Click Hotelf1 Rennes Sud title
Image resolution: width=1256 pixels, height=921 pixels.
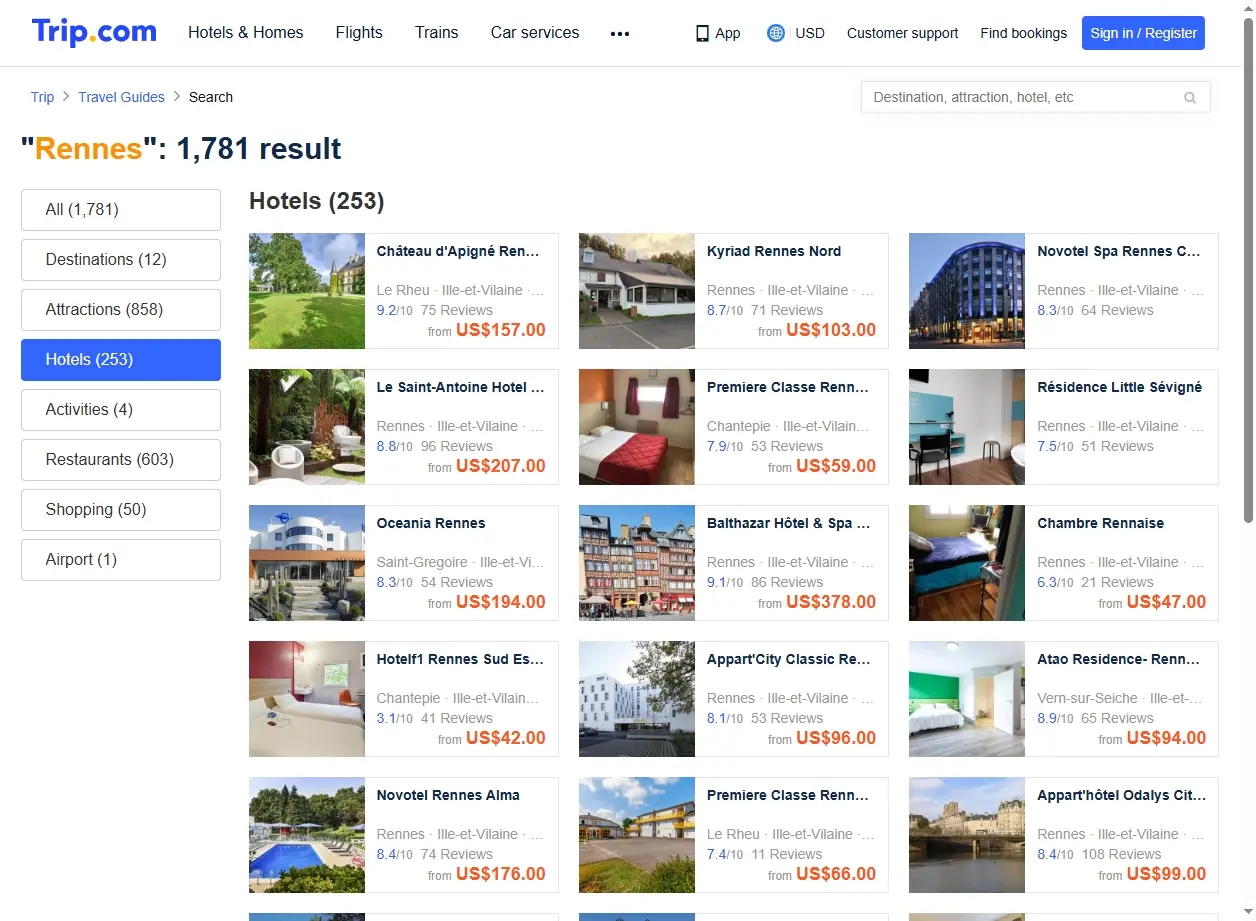[x=460, y=659]
